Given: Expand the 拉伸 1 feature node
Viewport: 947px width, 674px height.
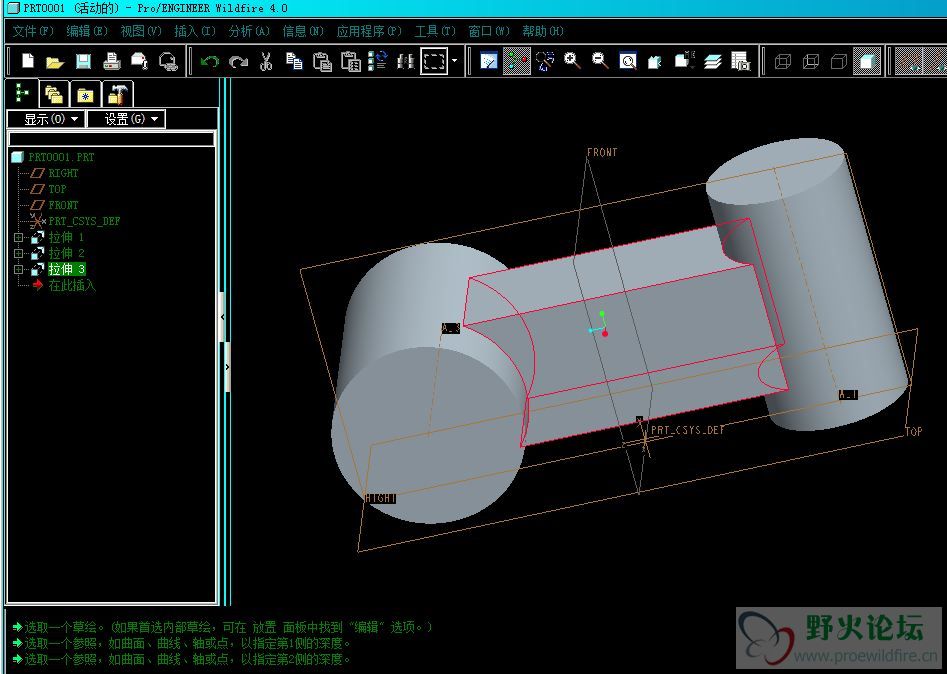Looking at the screenshot, I should 18,237.
